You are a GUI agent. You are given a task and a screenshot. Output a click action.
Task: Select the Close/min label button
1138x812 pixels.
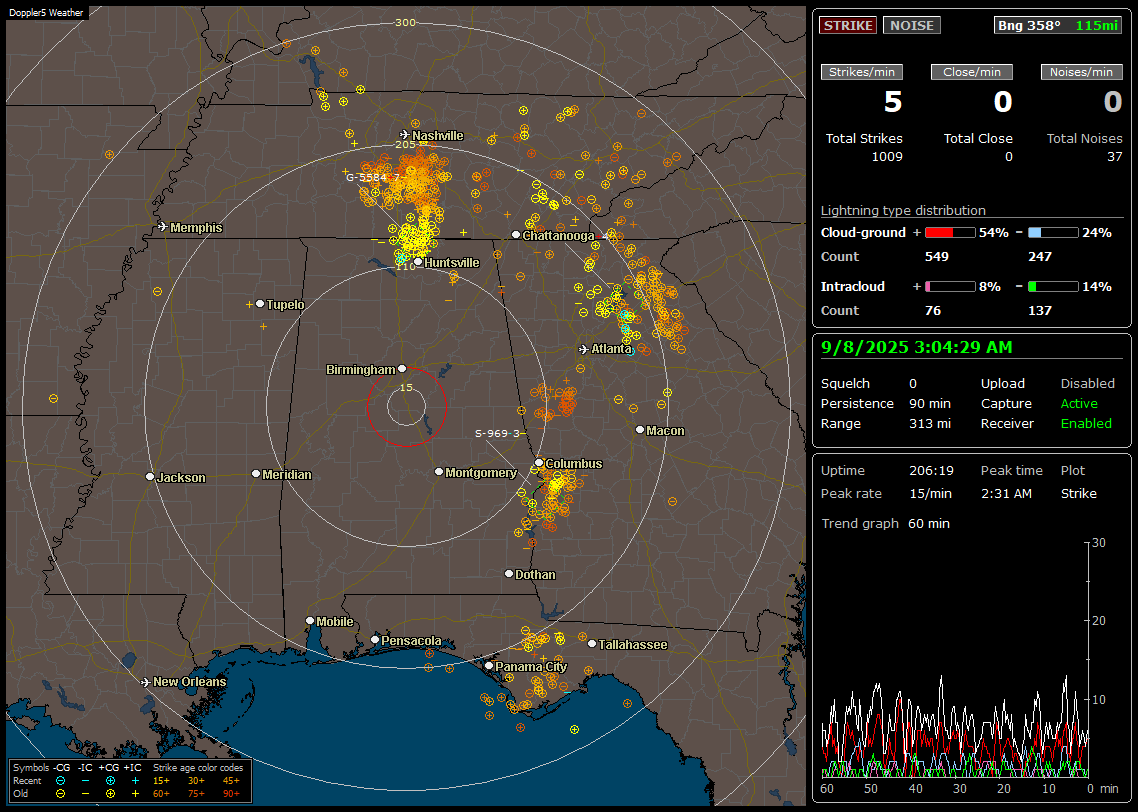pyautogui.click(x=972, y=72)
